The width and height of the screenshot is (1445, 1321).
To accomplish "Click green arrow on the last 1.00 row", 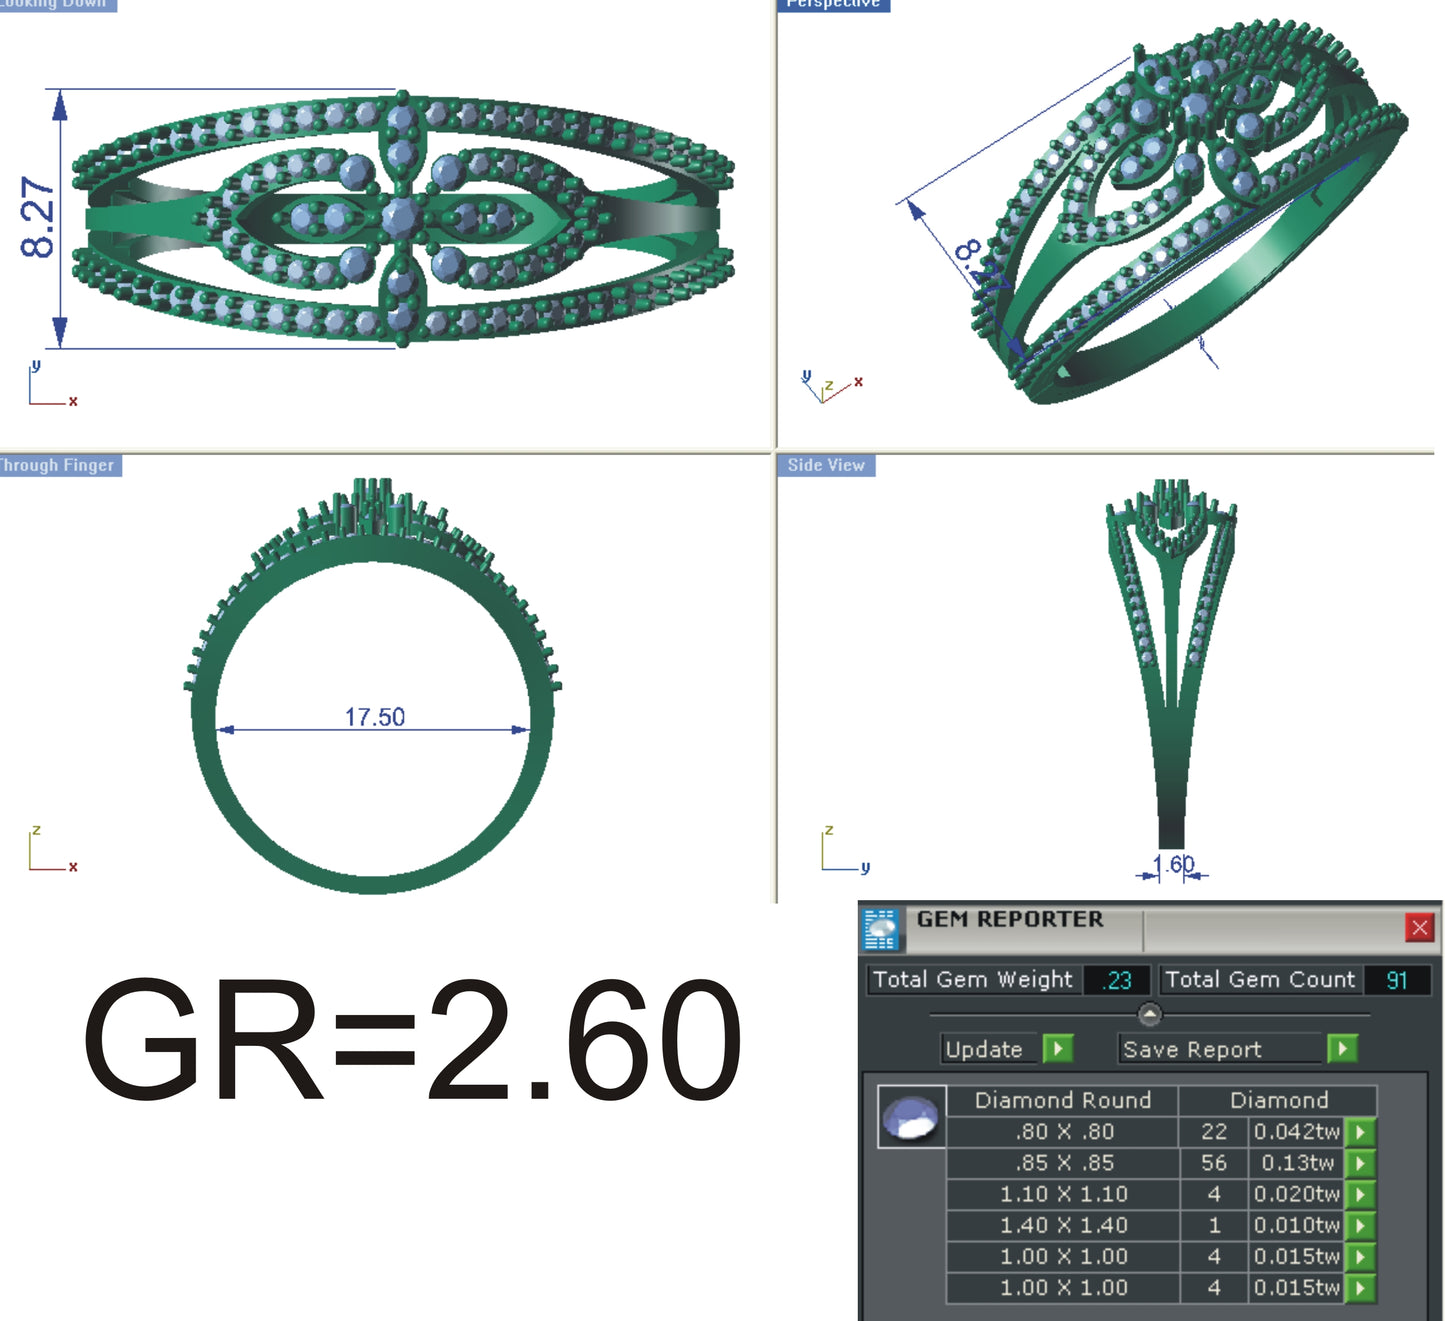I will coord(1360,1288).
